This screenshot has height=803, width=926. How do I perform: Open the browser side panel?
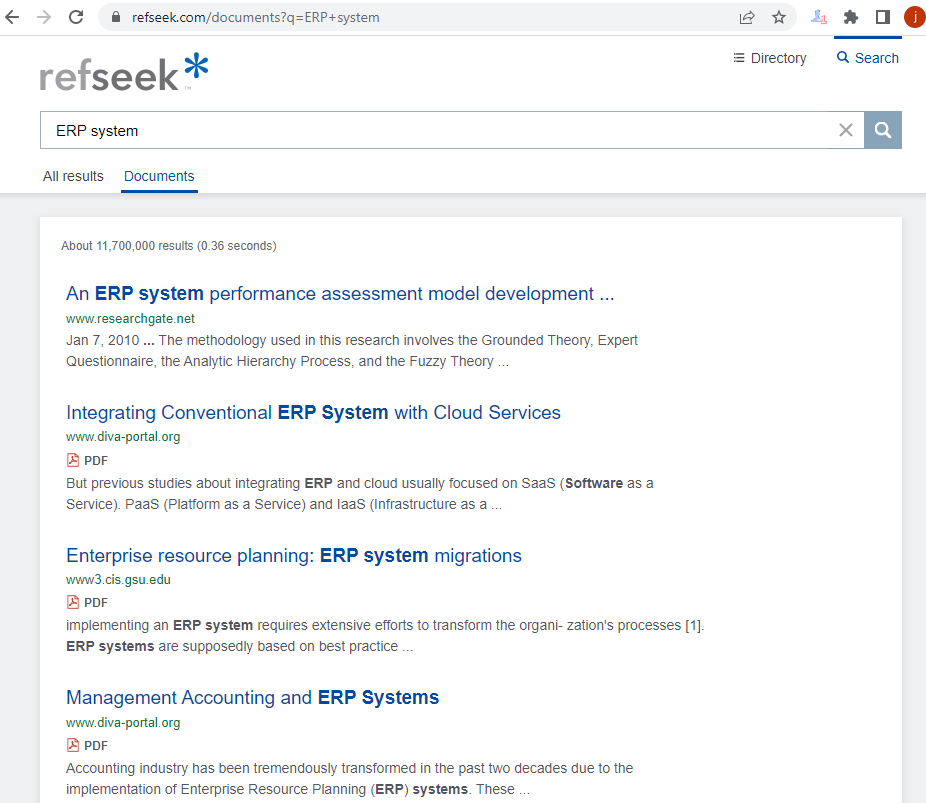pos(883,17)
